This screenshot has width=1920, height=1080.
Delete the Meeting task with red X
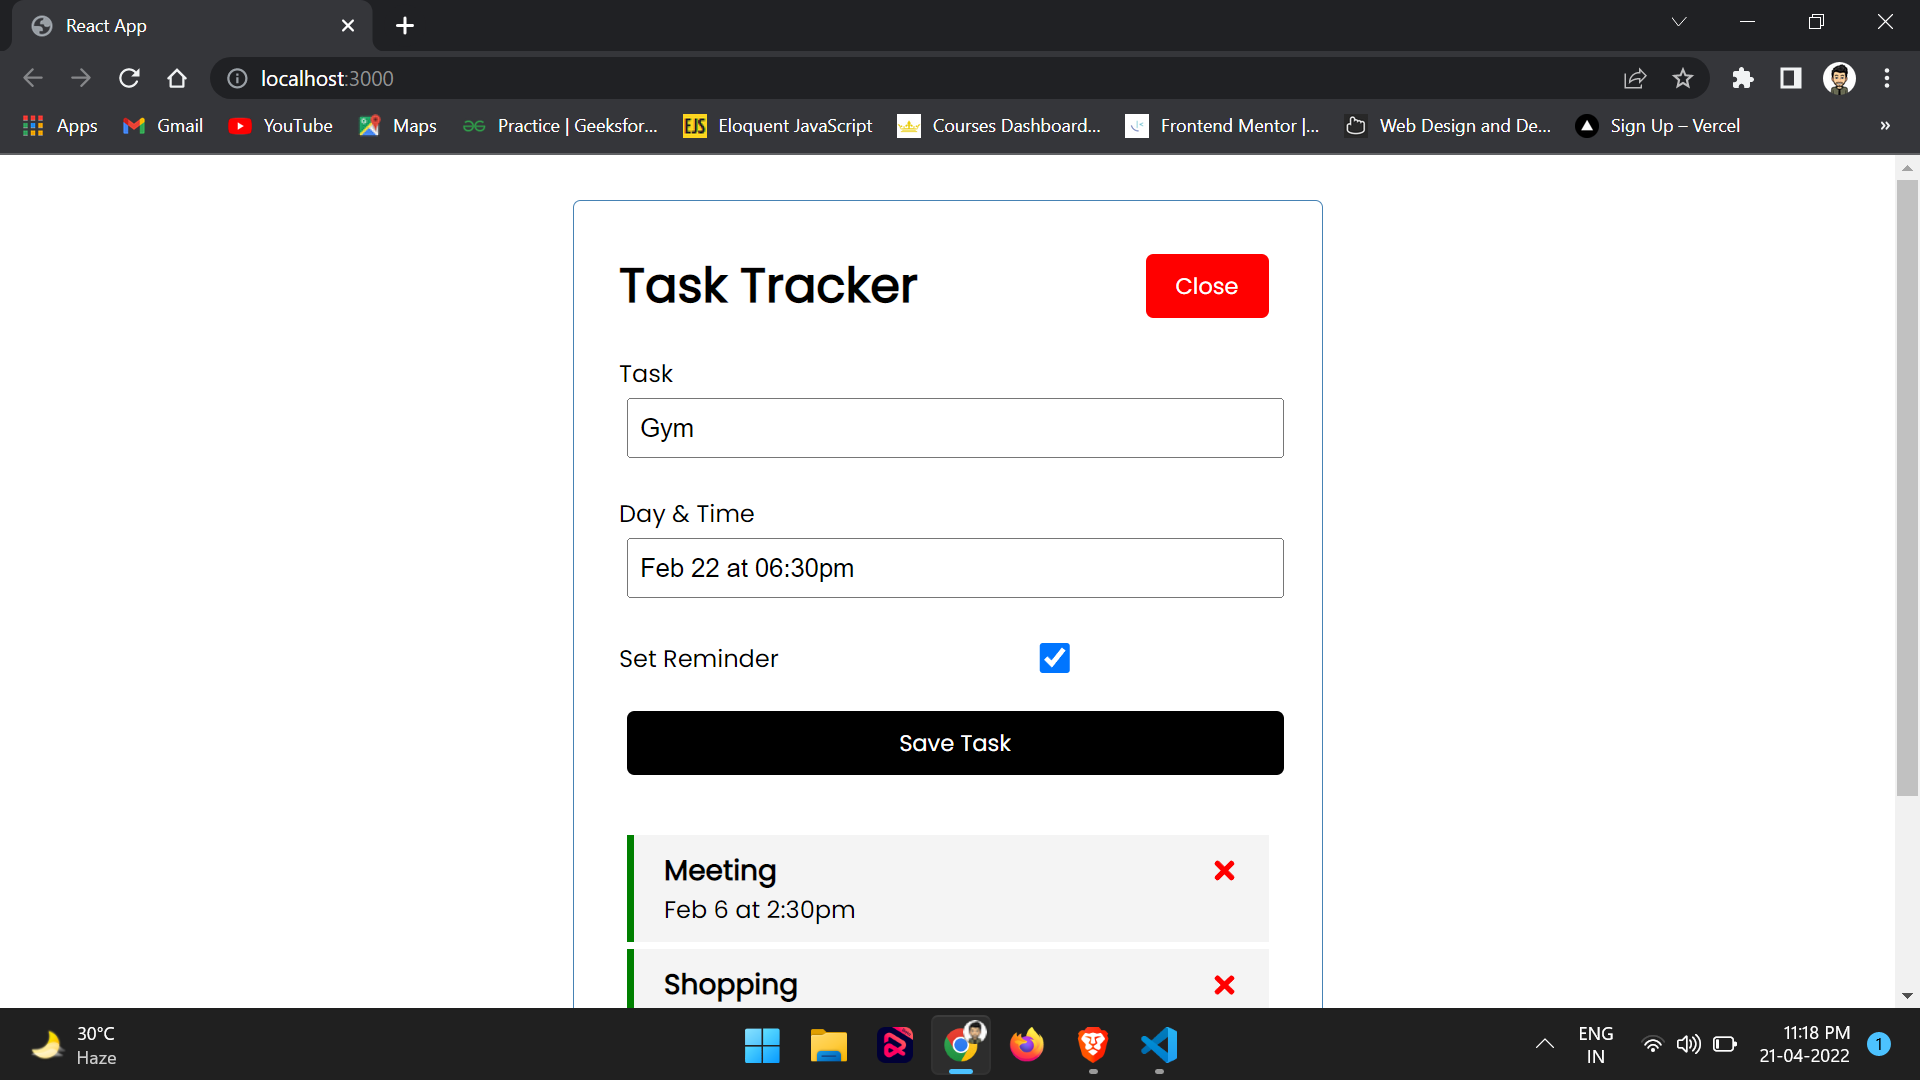coord(1224,871)
